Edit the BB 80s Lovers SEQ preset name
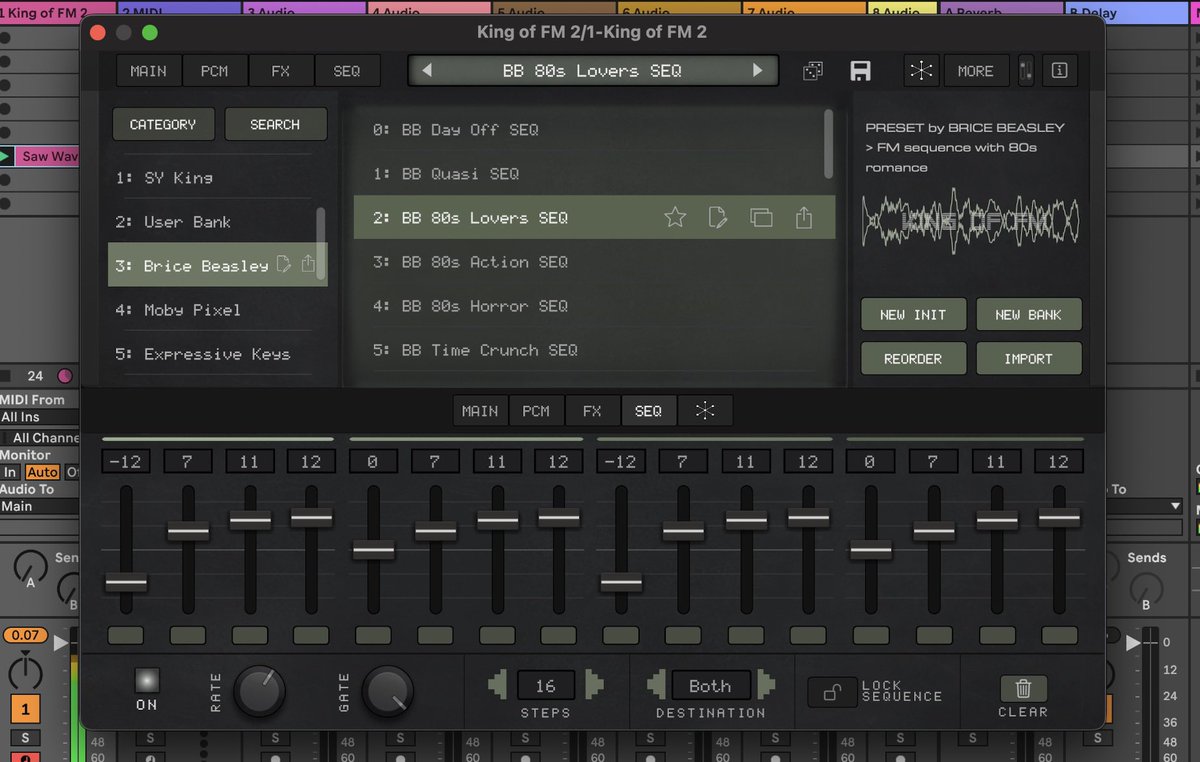Viewport: 1200px width, 762px height. (x=717, y=217)
